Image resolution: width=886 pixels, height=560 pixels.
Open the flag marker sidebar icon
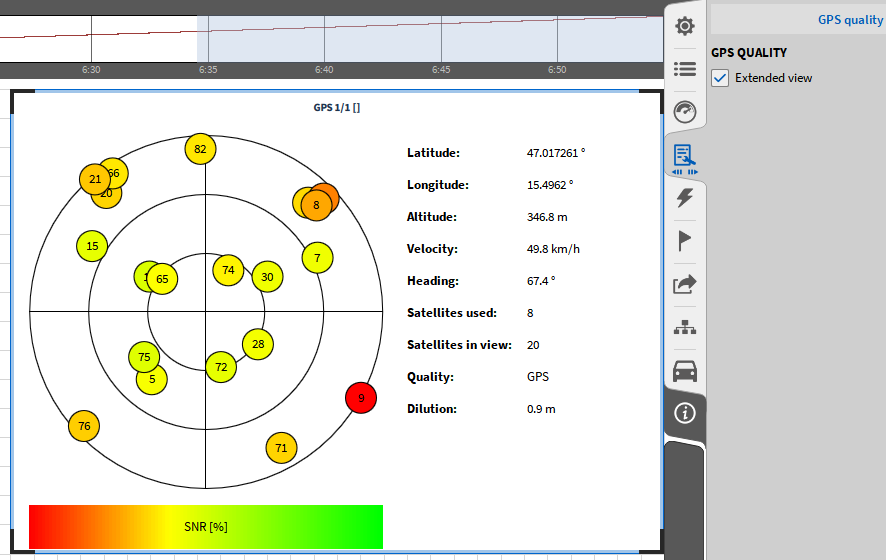click(685, 240)
